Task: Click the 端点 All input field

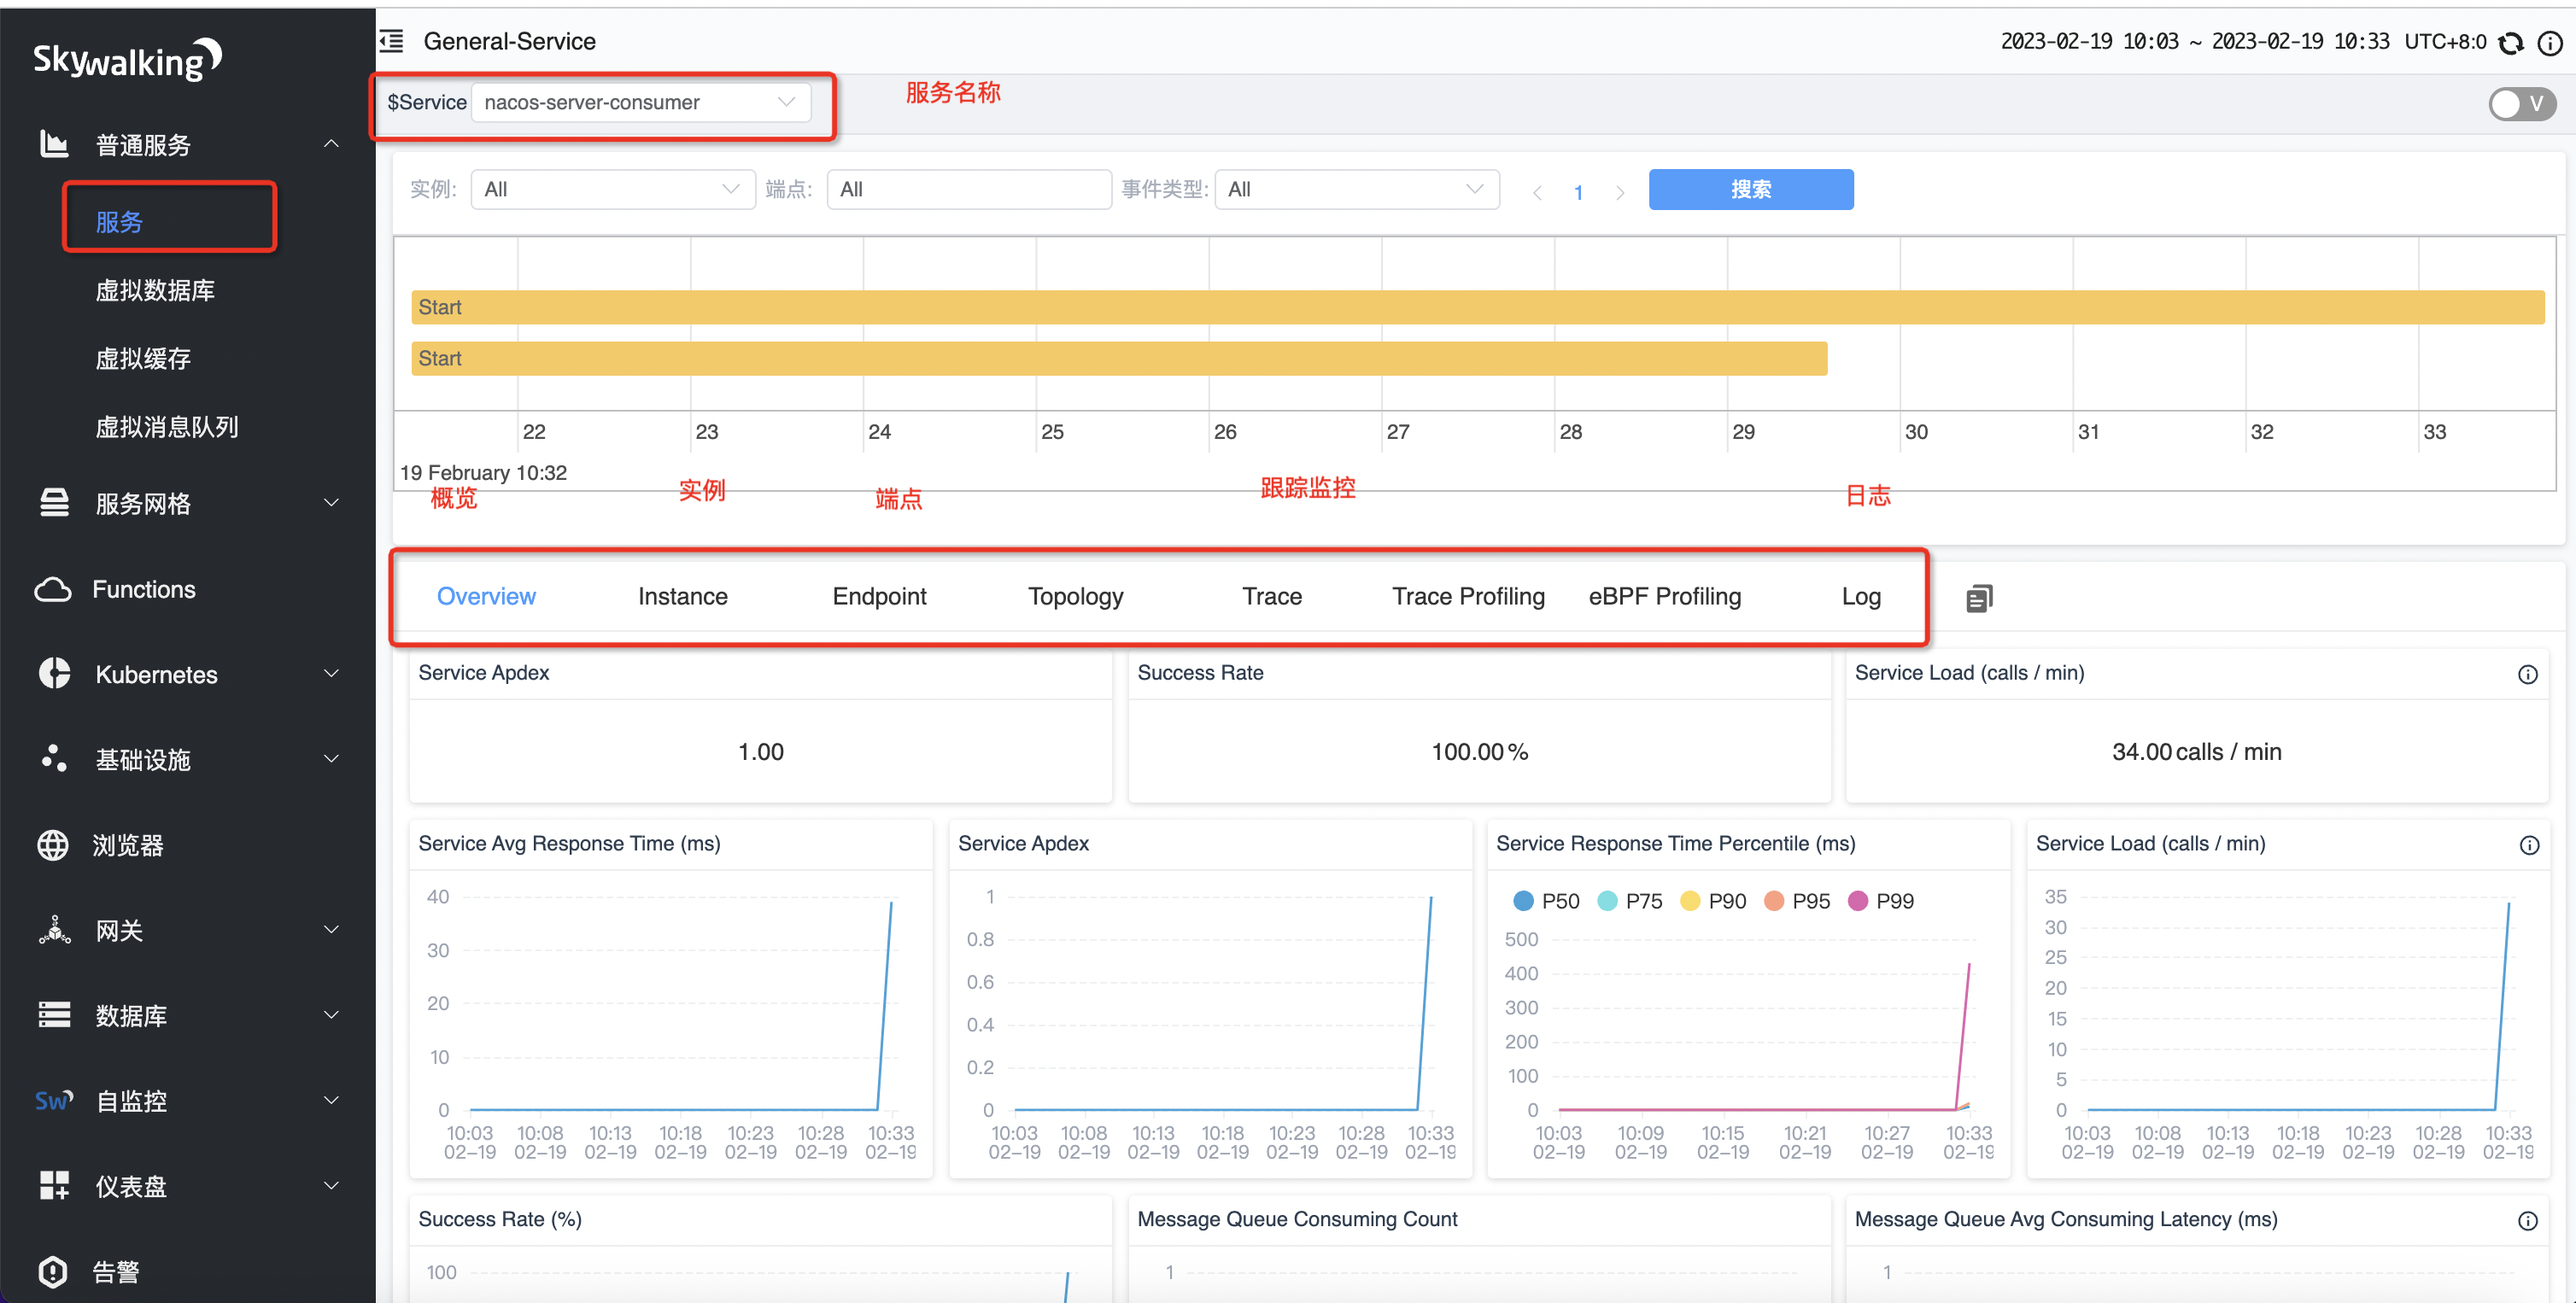Action: click(x=969, y=189)
